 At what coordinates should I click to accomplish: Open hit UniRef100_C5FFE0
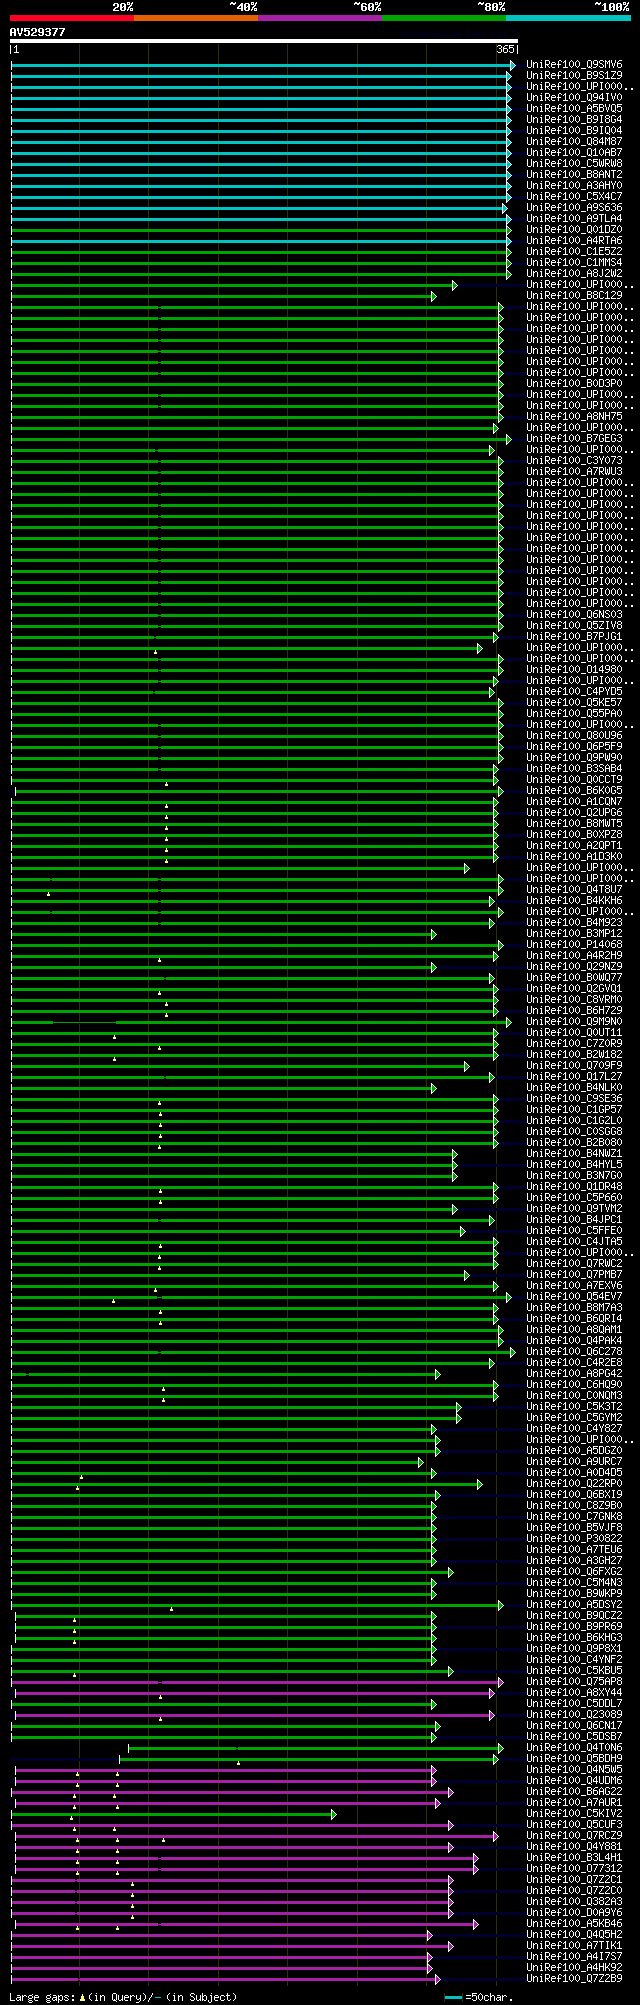pyautogui.click(x=574, y=1231)
